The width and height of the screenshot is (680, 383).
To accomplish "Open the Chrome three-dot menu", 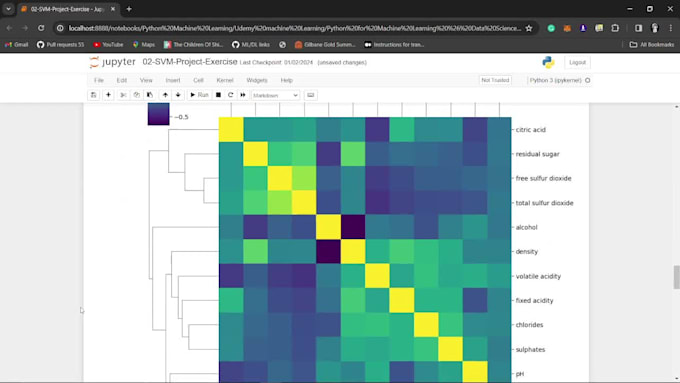I will click(x=670, y=28).
